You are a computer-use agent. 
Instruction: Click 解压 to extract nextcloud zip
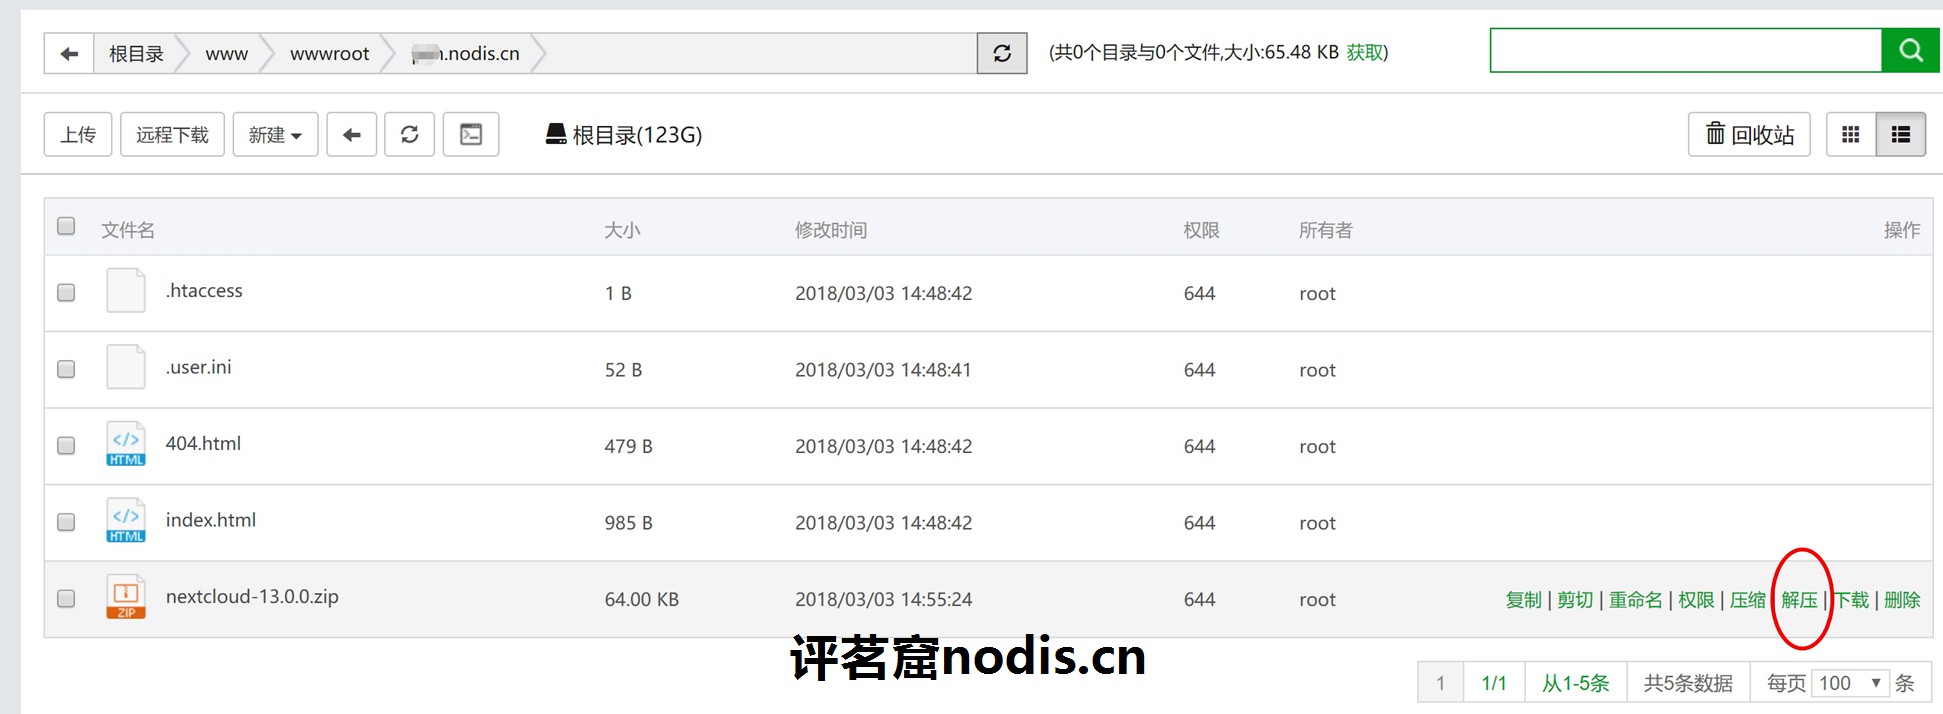pyautogui.click(x=1800, y=599)
